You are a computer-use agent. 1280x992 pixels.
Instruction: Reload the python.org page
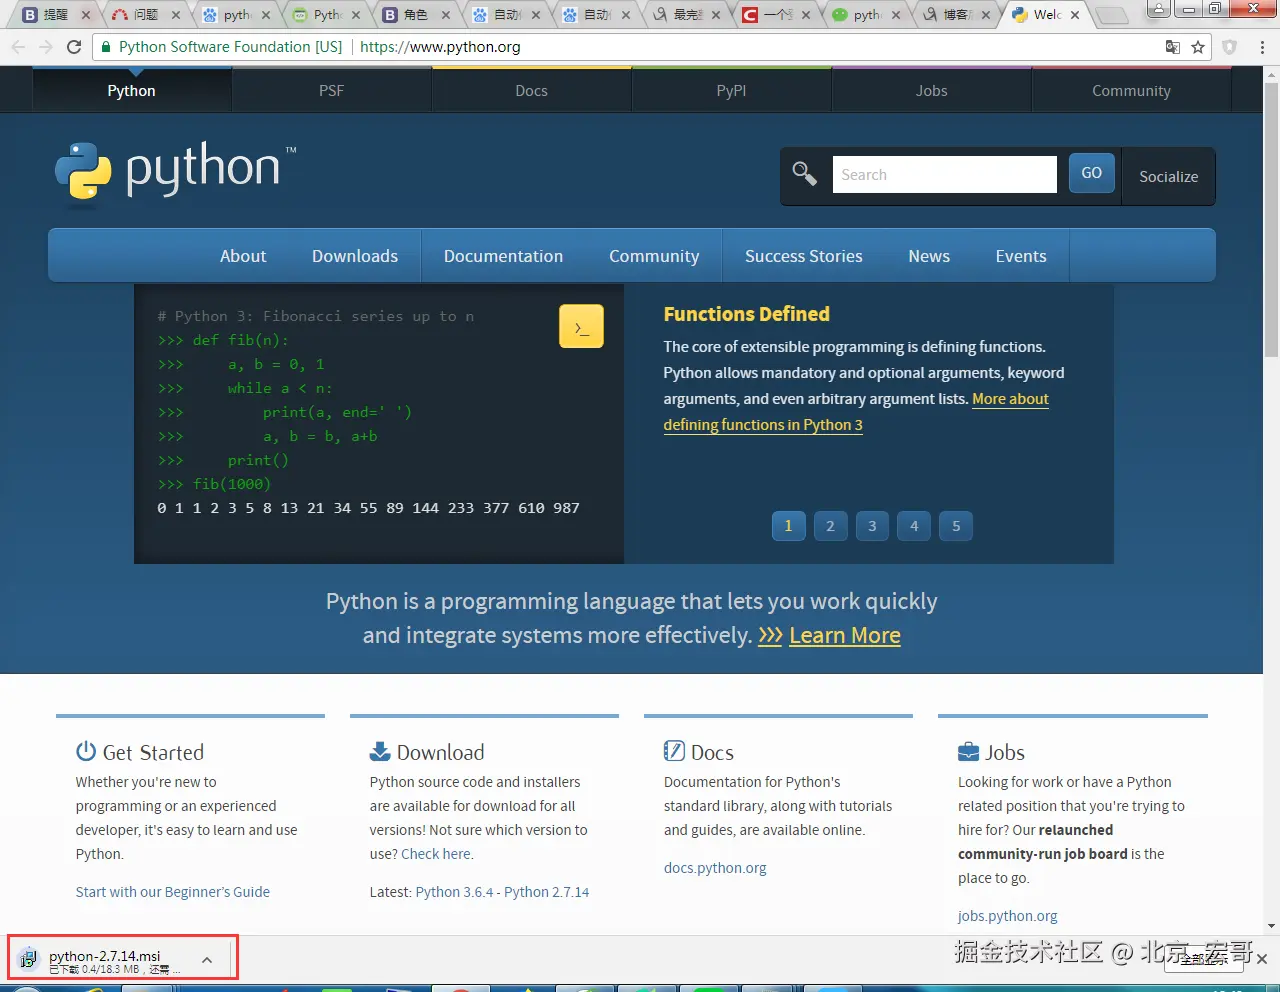74,47
